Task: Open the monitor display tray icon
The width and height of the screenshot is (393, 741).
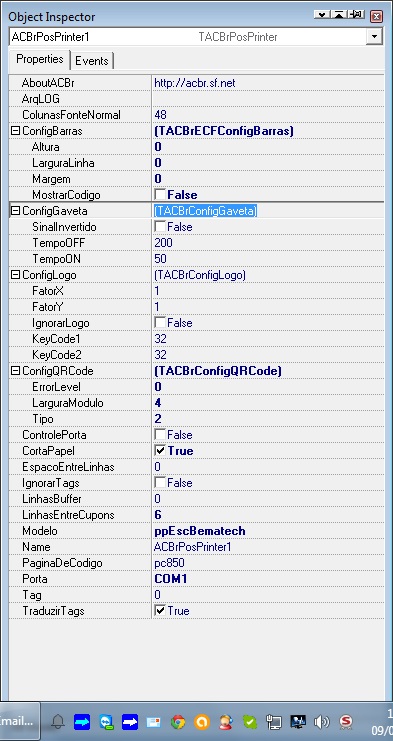Action: point(298,722)
